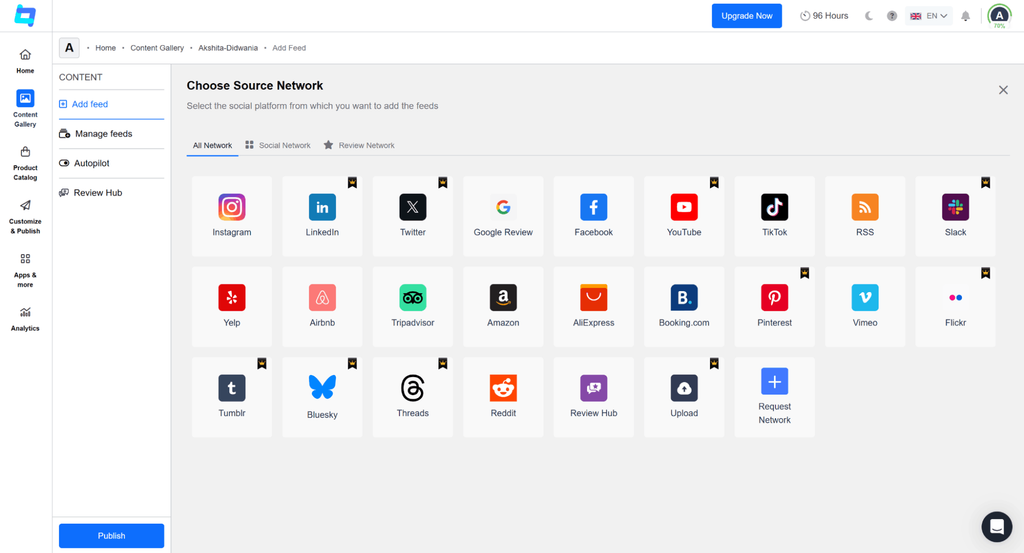Click the Upgrade Now button
Viewport: 1024px width, 553px height.
746,16
